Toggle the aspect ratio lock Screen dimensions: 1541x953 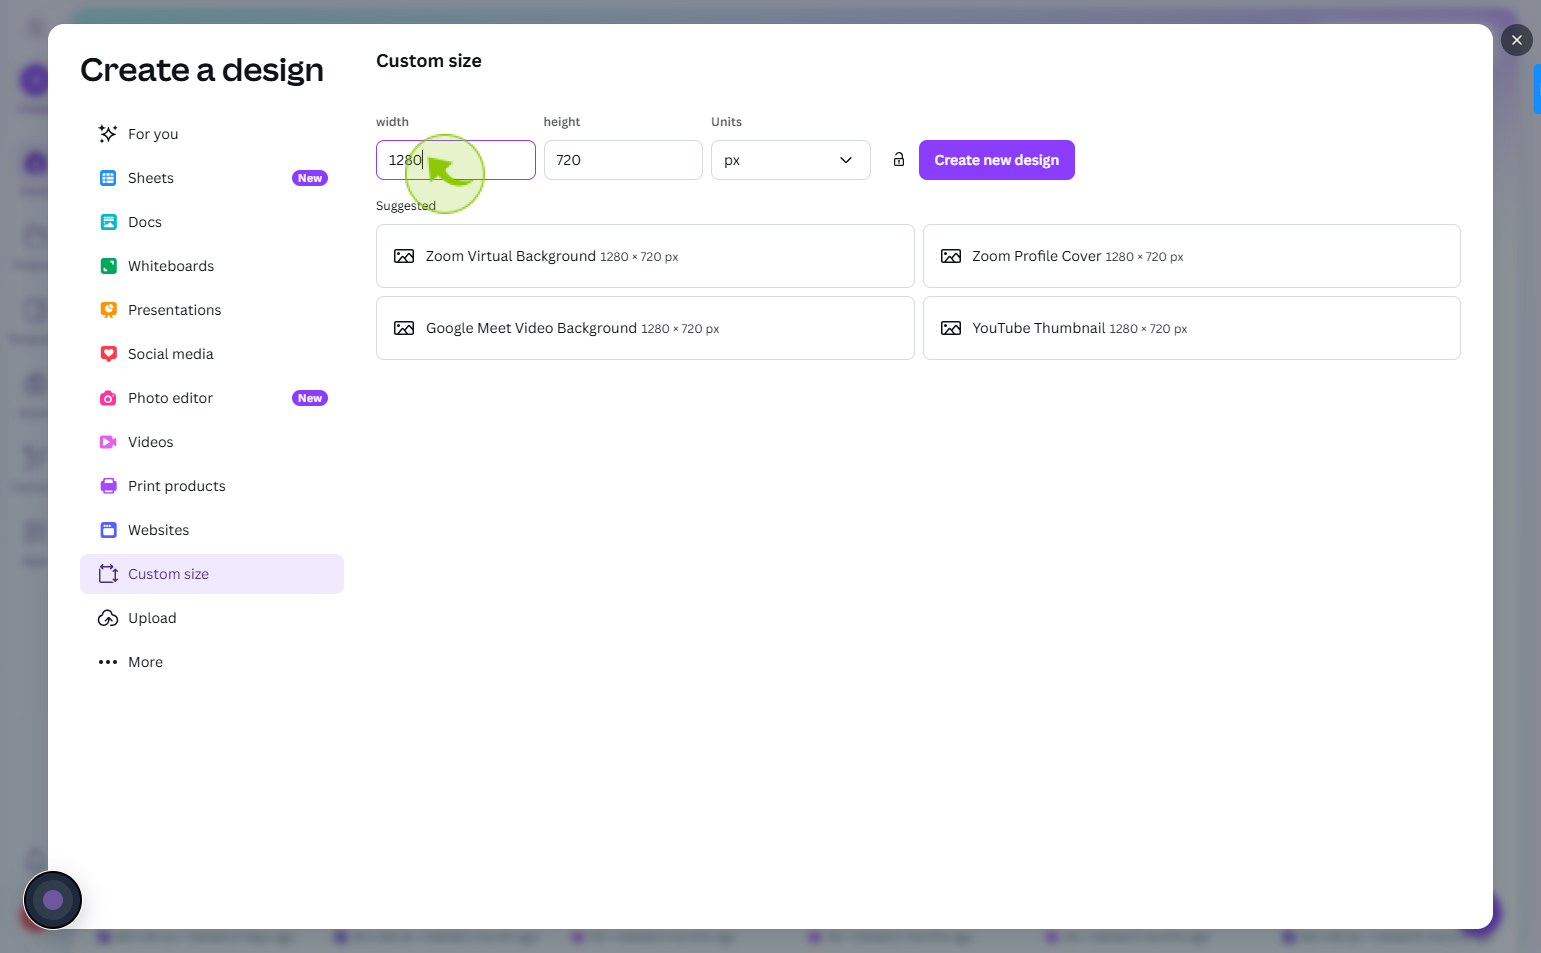(x=899, y=160)
